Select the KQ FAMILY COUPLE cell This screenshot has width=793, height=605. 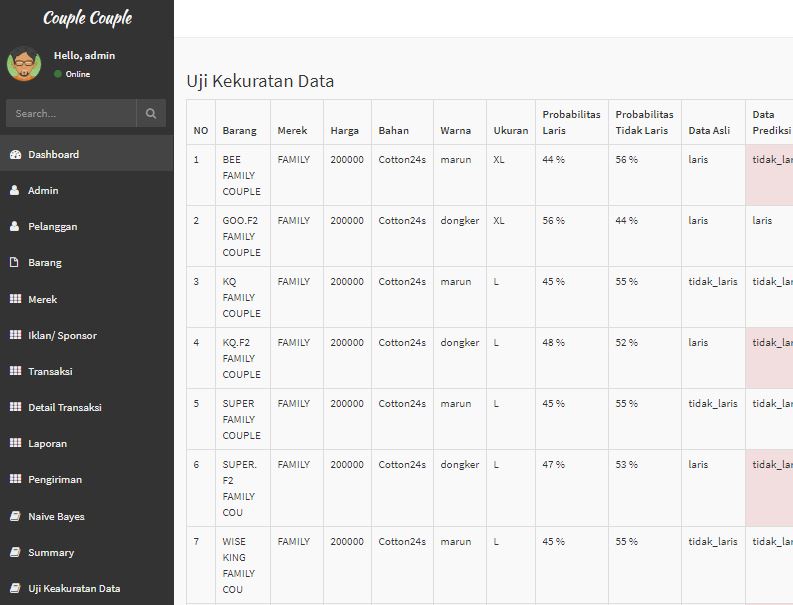(243, 297)
